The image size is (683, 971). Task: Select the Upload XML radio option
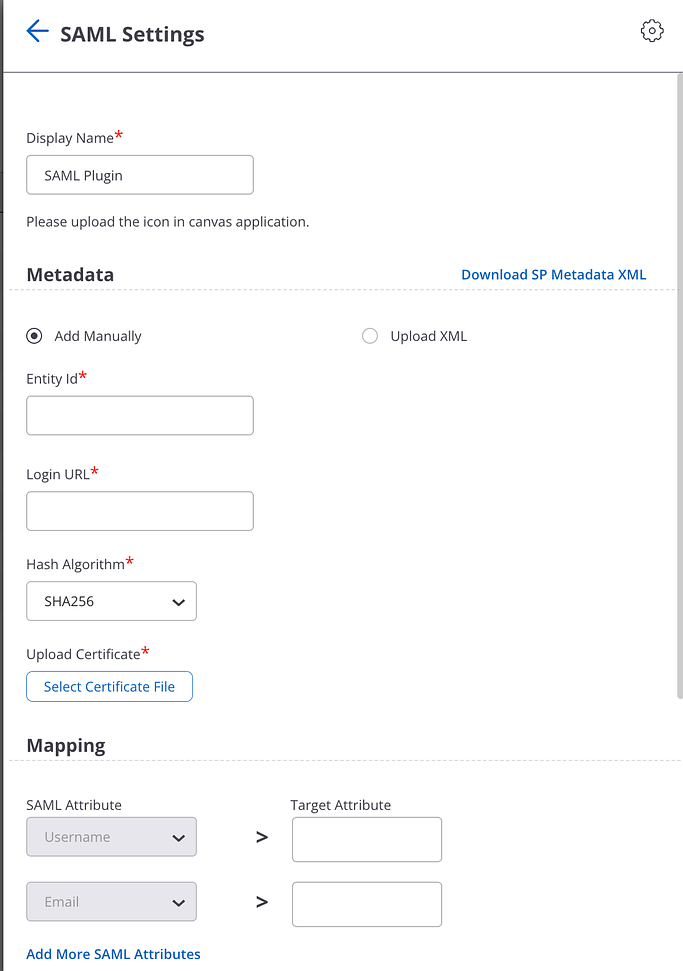pos(370,336)
